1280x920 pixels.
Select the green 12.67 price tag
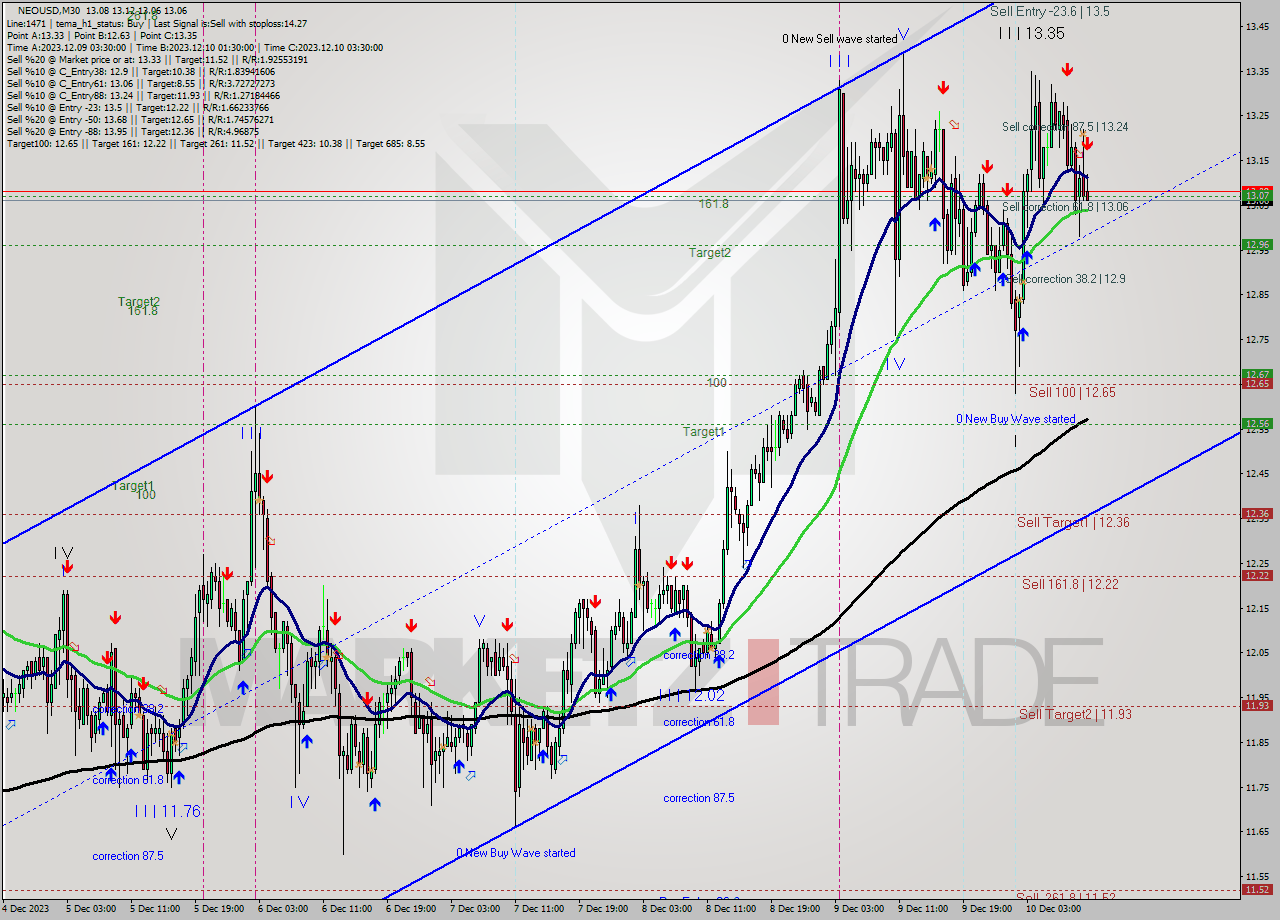tap(1257, 374)
